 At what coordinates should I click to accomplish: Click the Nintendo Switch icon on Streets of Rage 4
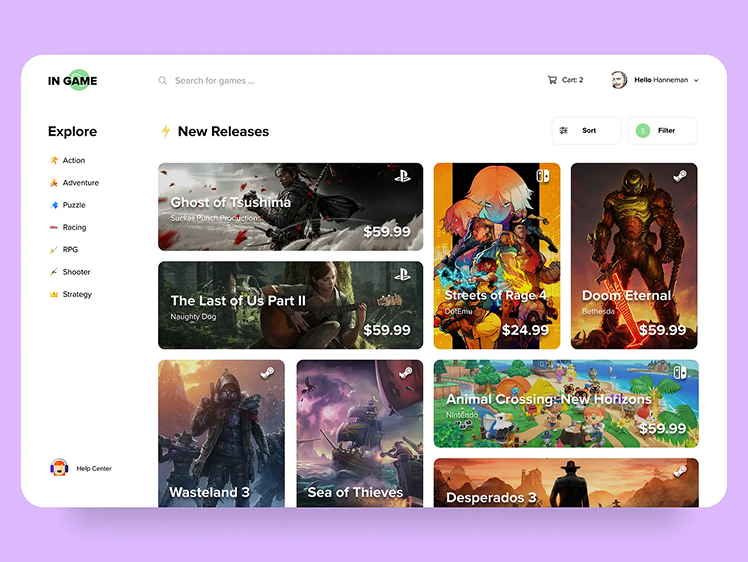coord(542,176)
